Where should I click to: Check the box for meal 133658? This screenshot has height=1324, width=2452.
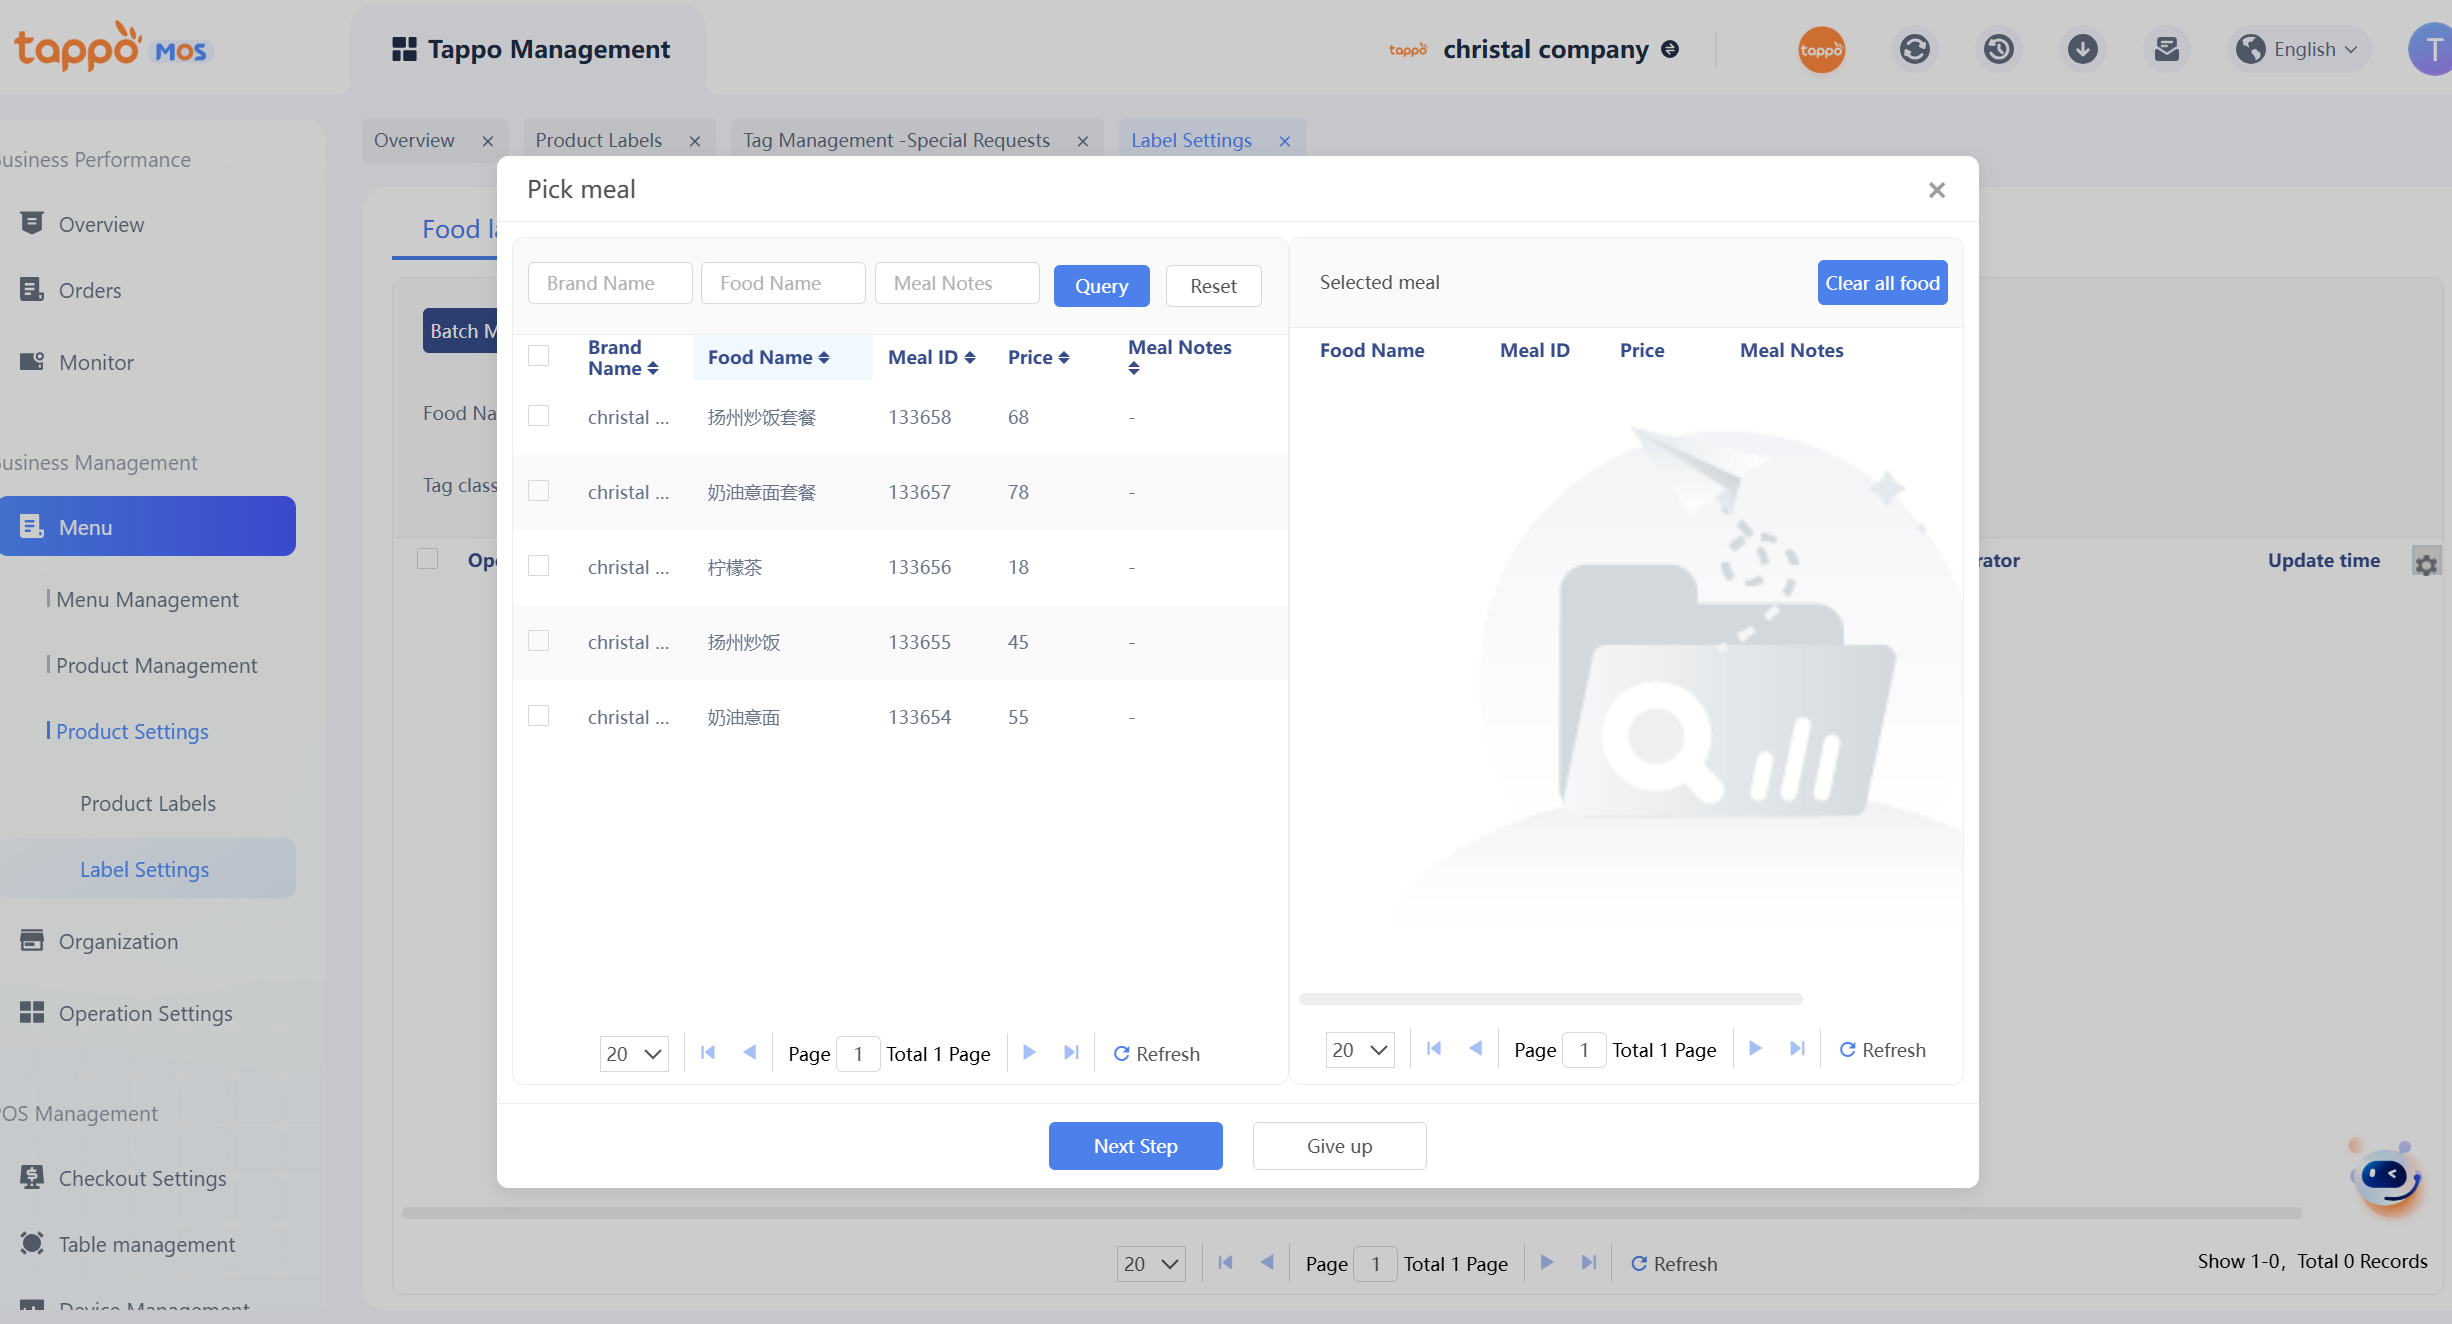point(538,416)
